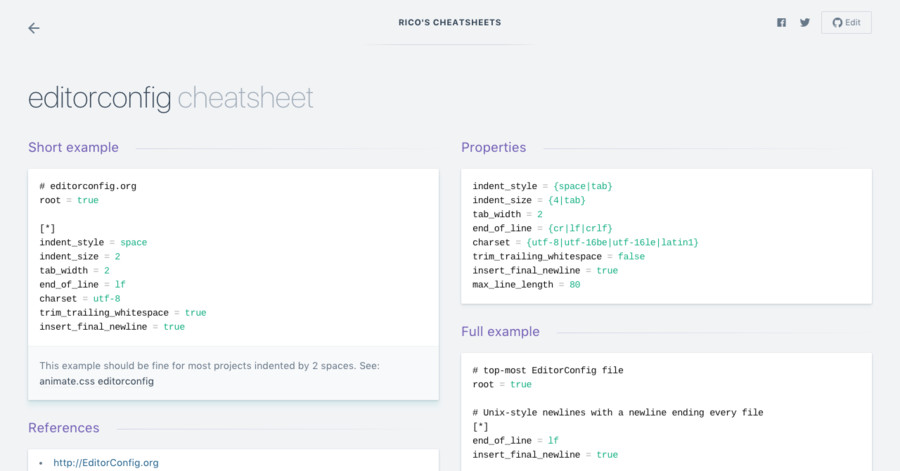The width and height of the screenshot is (900, 471).
Task: Click the trim_trailing_whitespace = false property
Action: tap(558, 256)
